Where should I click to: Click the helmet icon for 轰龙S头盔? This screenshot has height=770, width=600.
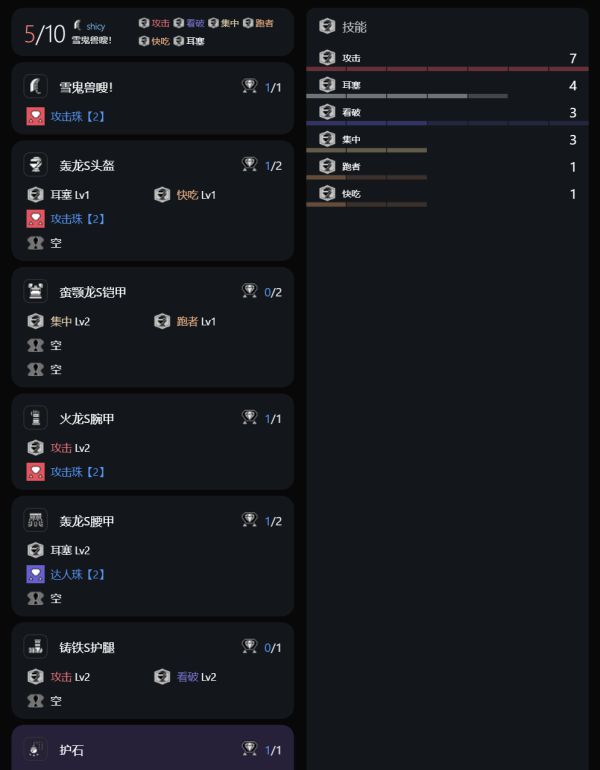pyautogui.click(x=36, y=165)
